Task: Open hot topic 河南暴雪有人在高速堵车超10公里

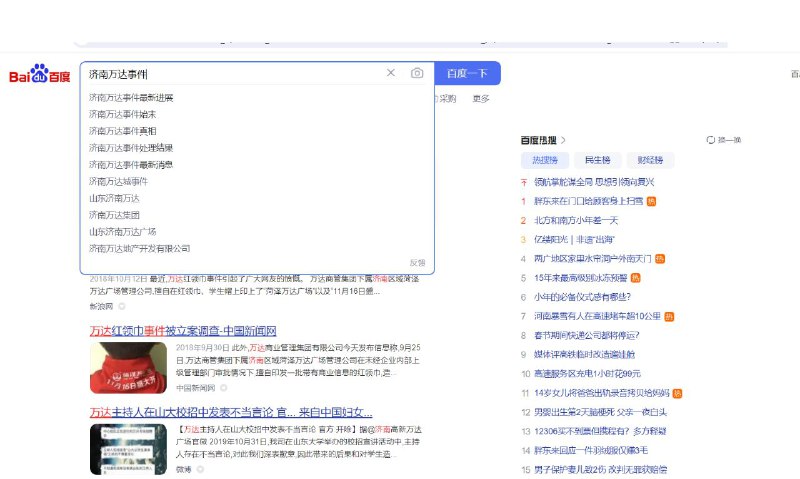Action: point(597,317)
